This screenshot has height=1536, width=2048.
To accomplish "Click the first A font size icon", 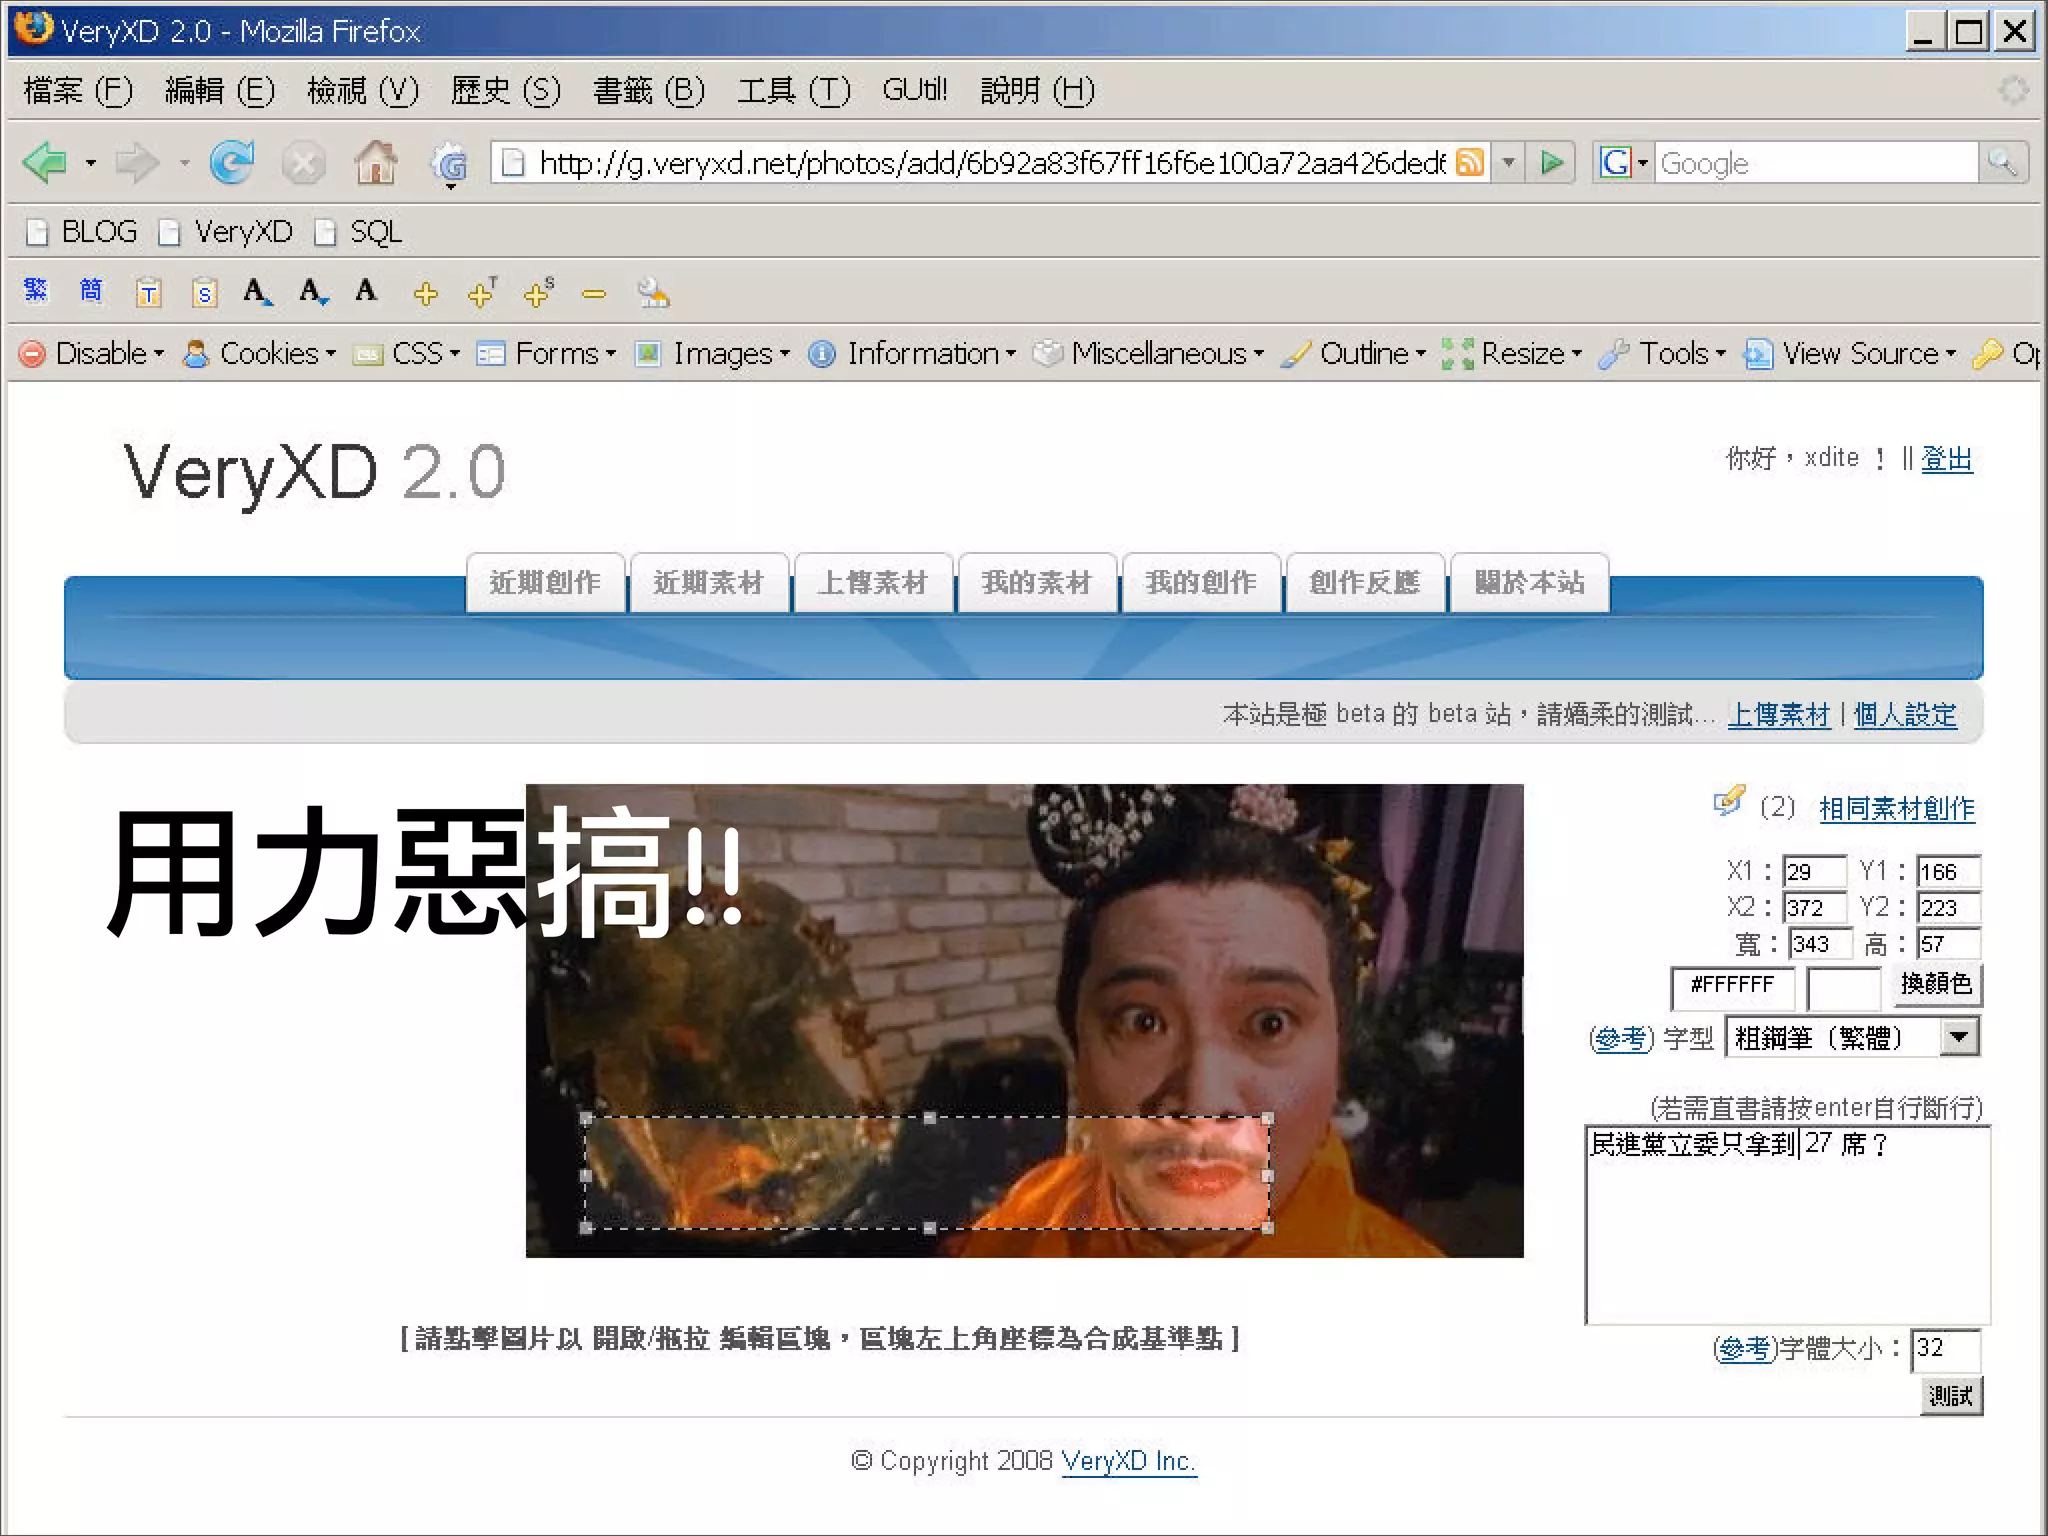I will click(x=257, y=292).
